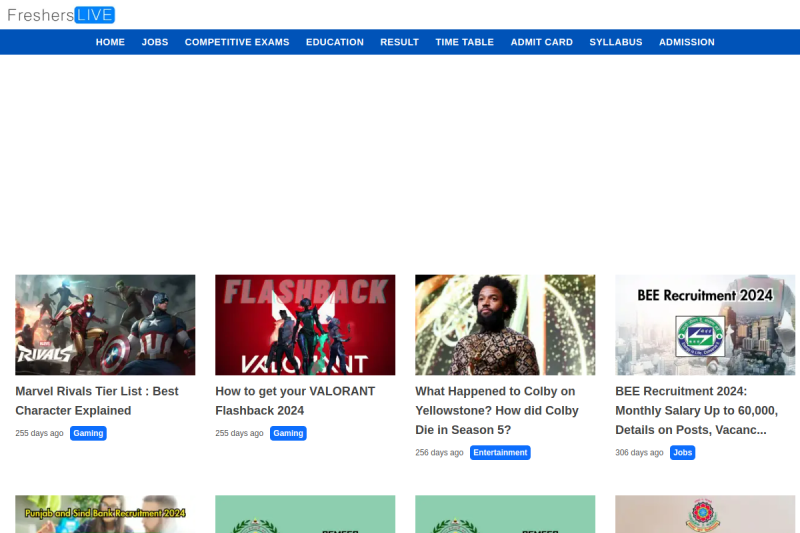The width and height of the screenshot is (800, 533).
Task: Open the SYLLABUS nav item
Action: [616, 42]
